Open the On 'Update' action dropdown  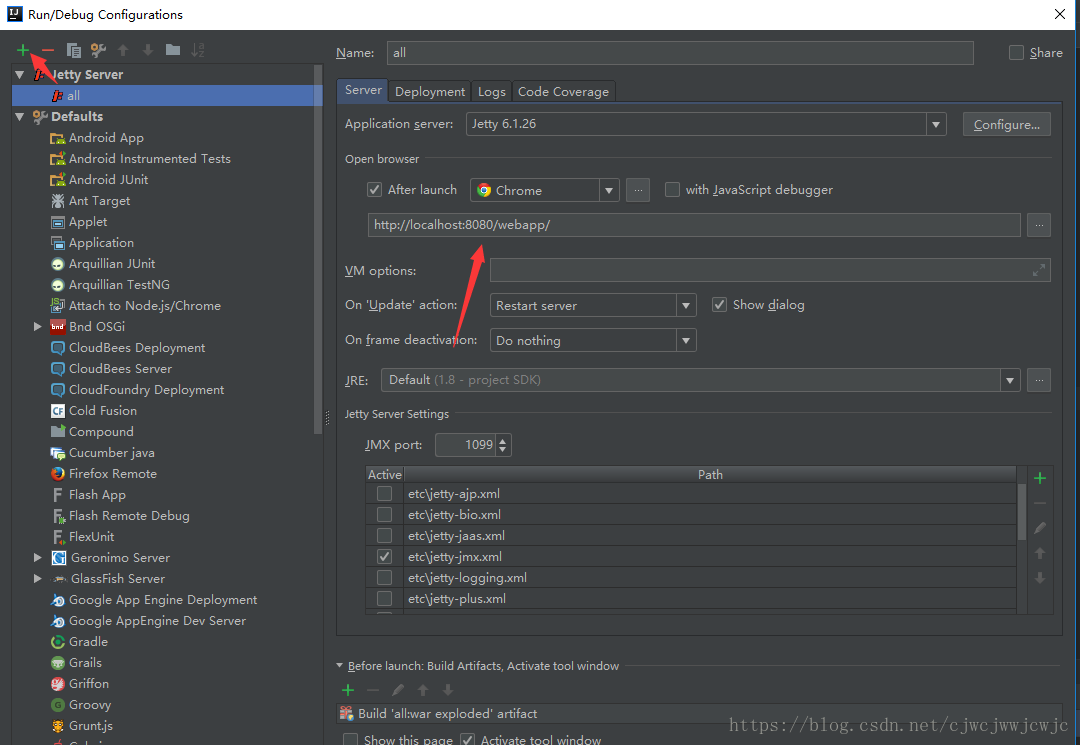685,305
